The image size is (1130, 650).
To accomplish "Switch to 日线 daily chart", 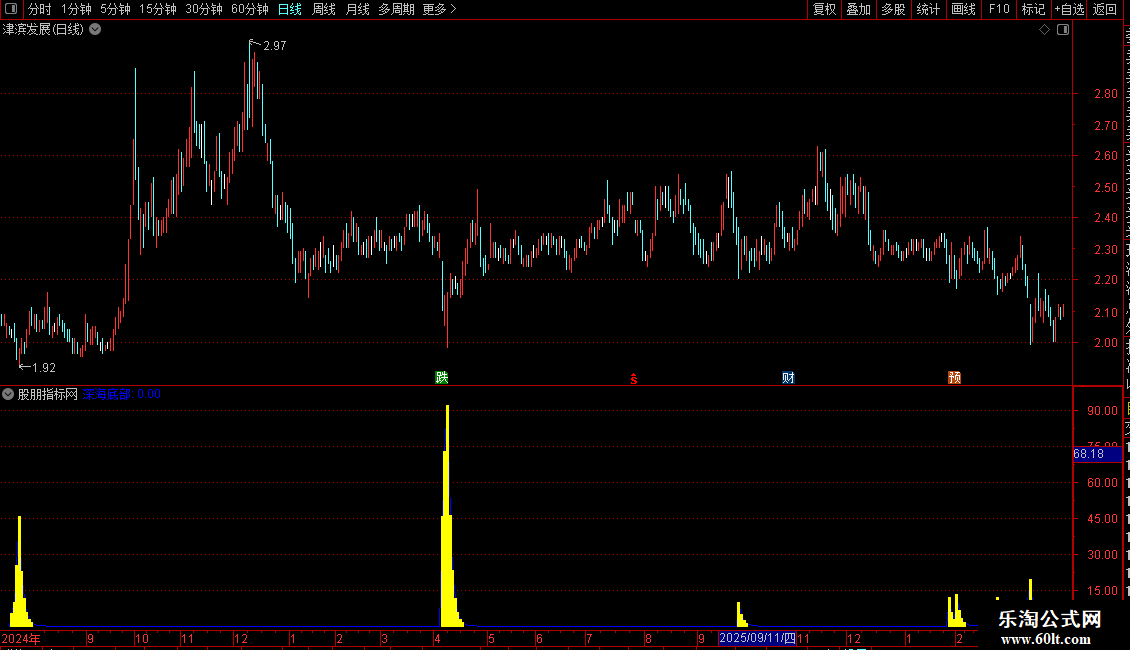I will tap(290, 9).
